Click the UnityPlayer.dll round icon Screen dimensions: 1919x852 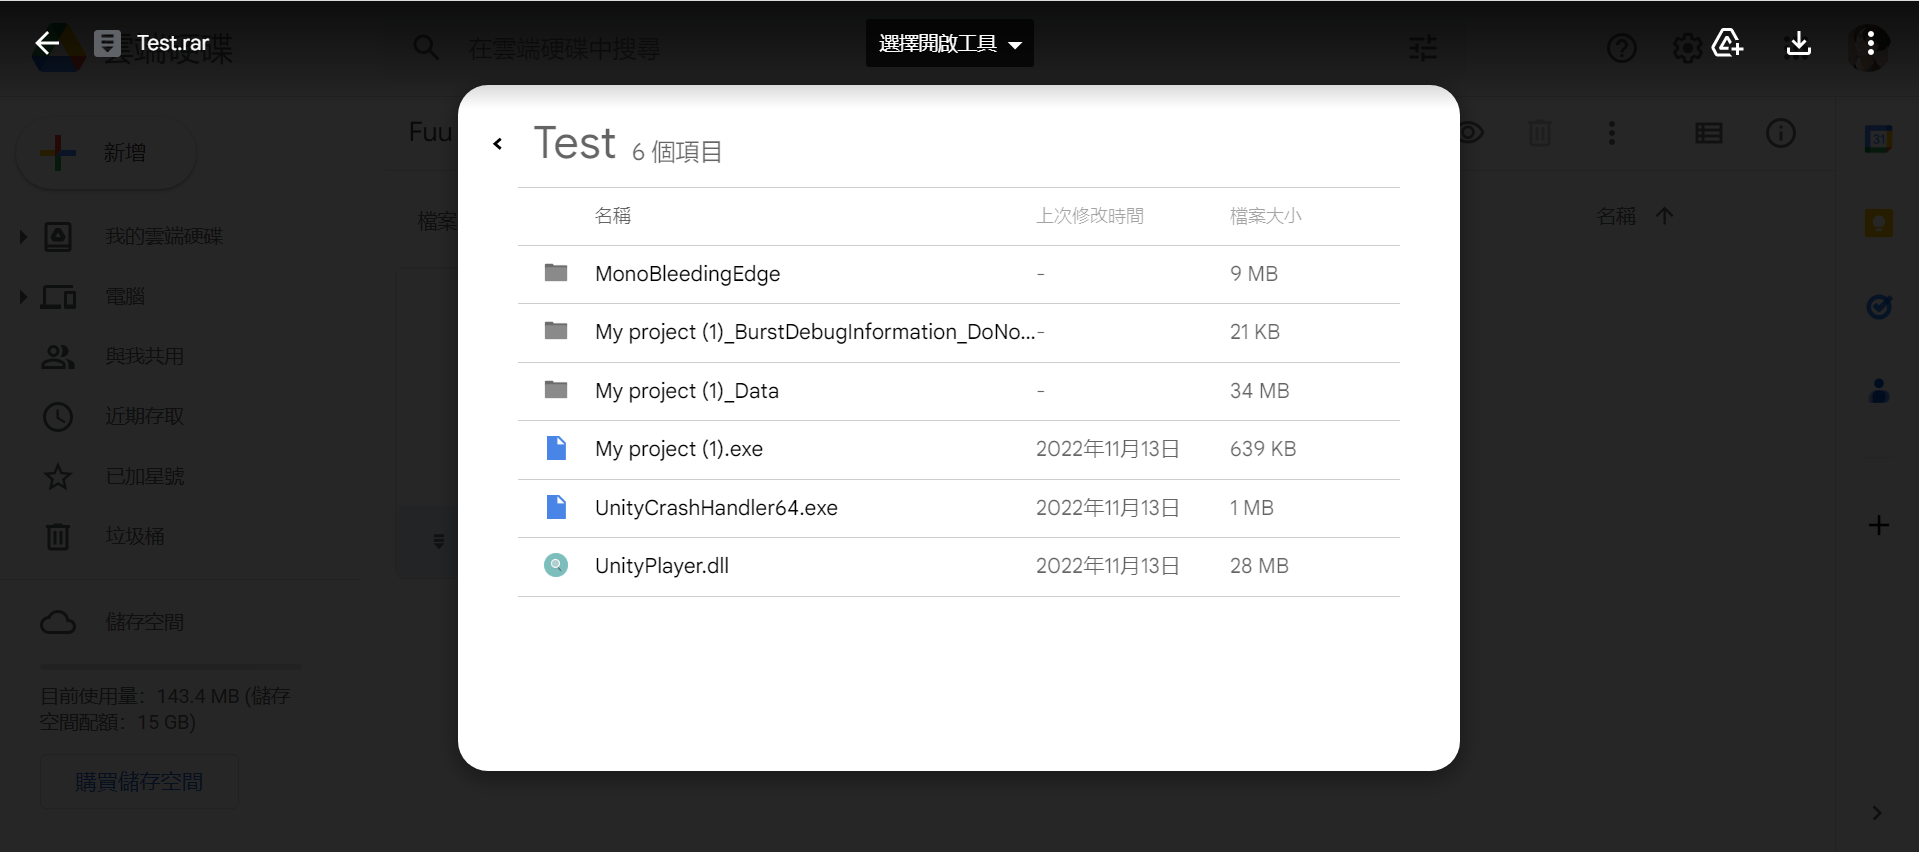click(x=556, y=565)
